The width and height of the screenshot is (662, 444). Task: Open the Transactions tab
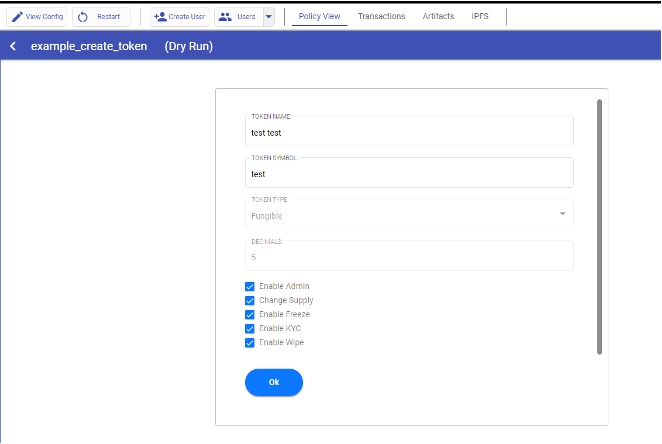pyautogui.click(x=381, y=17)
